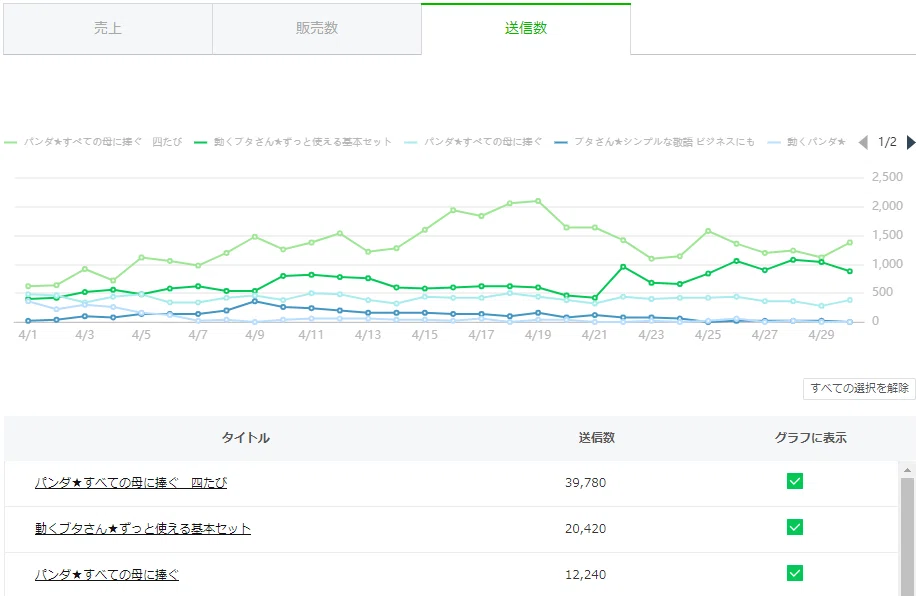Toggle legend item 動くパンダ★
Image resolution: width=919 pixels, height=596 pixels.
tap(806, 142)
